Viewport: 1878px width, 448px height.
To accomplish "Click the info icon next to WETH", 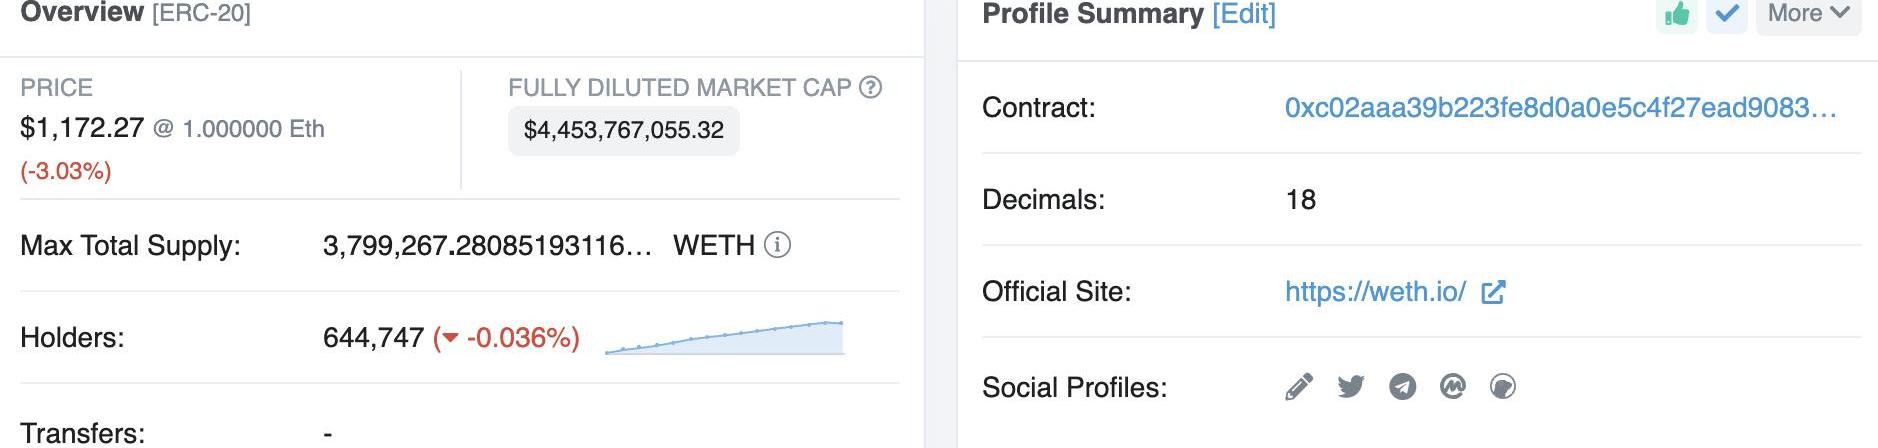I will (x=777, y=245).
